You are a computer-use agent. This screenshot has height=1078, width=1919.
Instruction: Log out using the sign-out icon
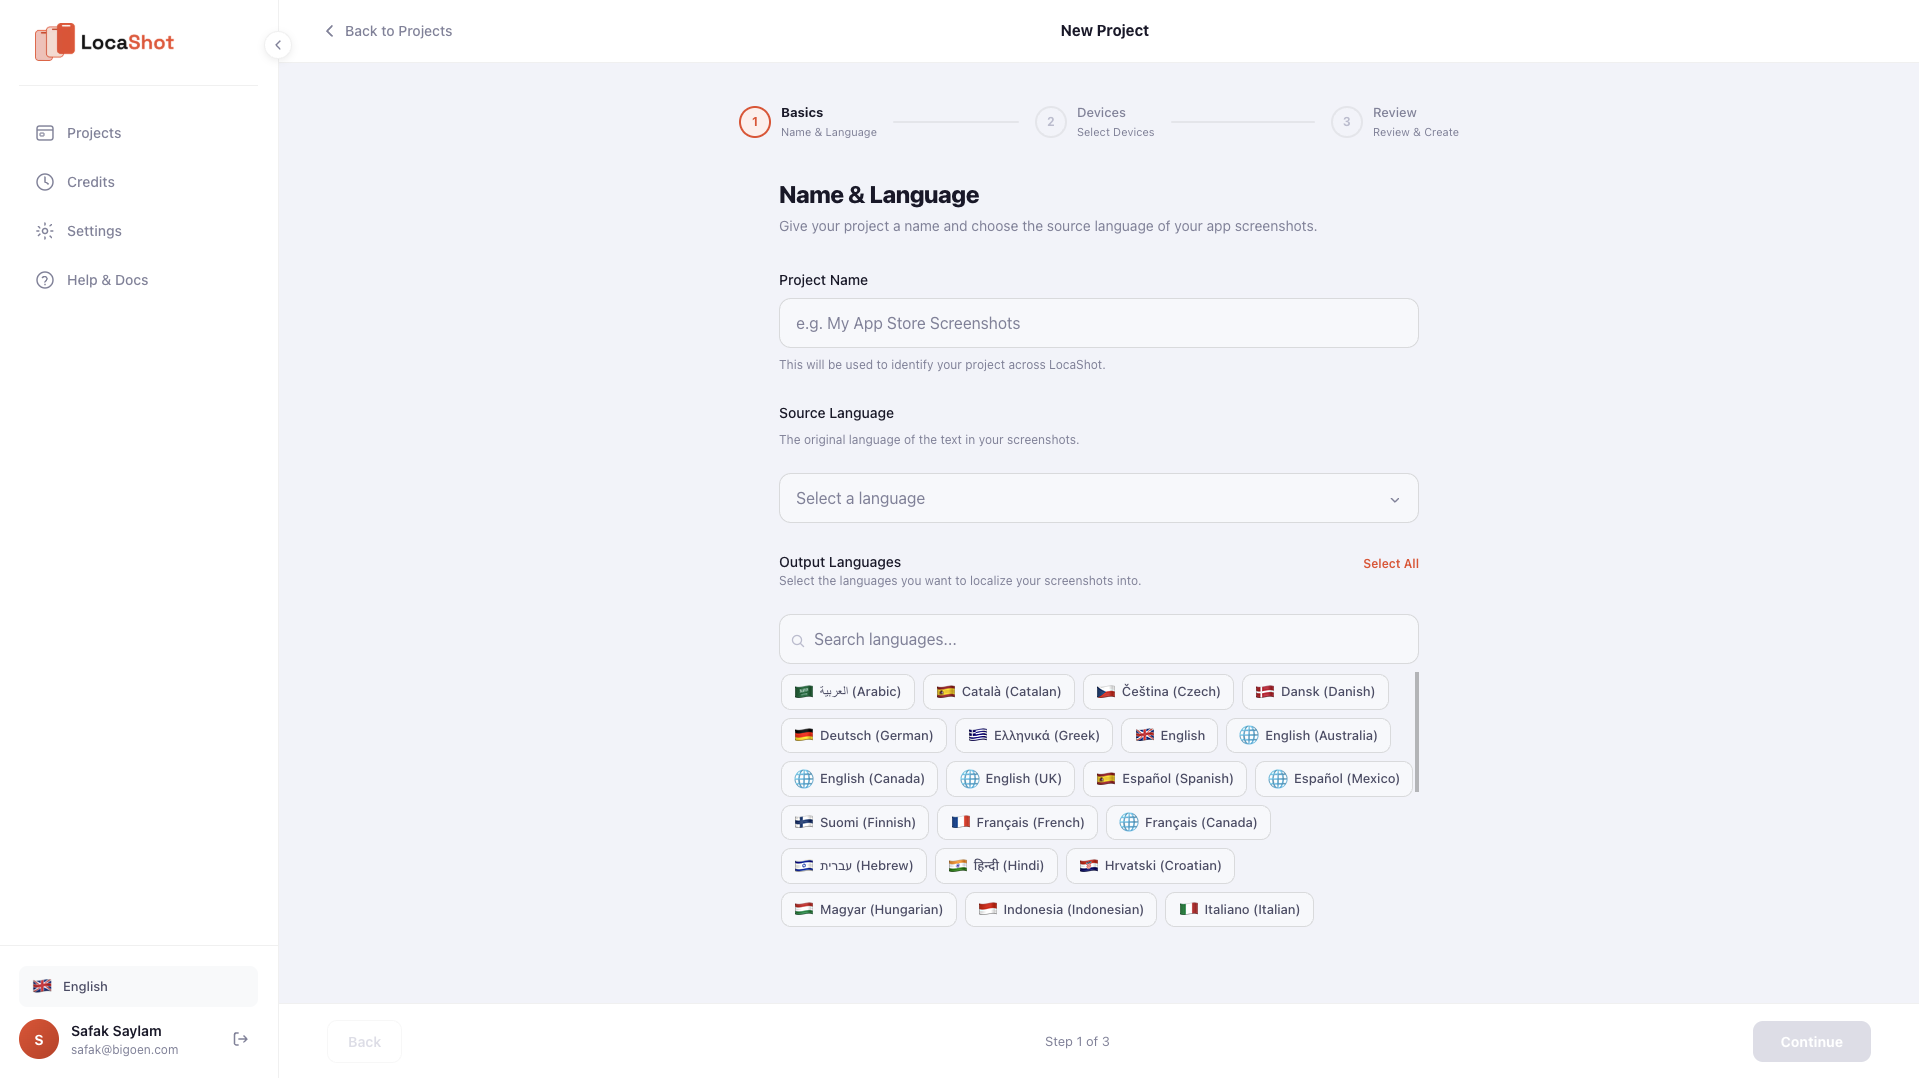point(240,1038)
